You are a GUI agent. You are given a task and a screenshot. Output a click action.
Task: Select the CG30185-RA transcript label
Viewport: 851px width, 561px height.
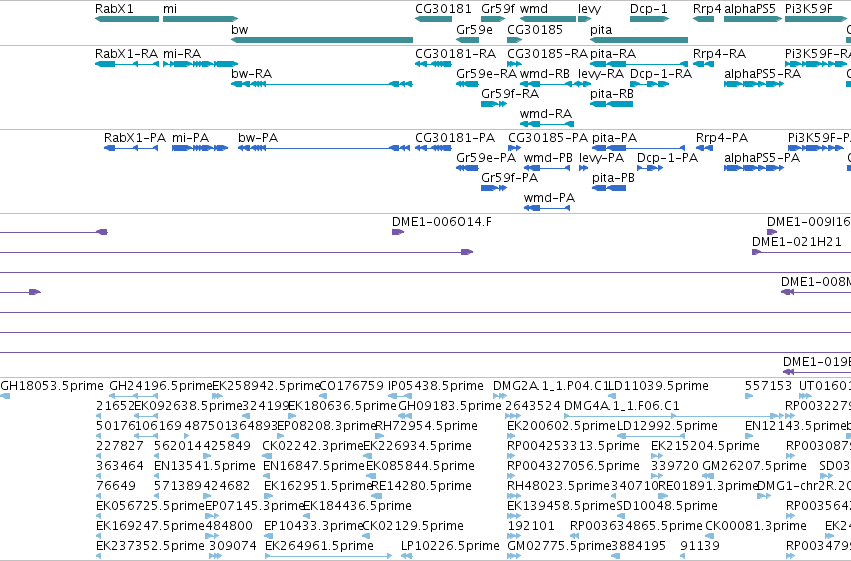pos(547,54)
